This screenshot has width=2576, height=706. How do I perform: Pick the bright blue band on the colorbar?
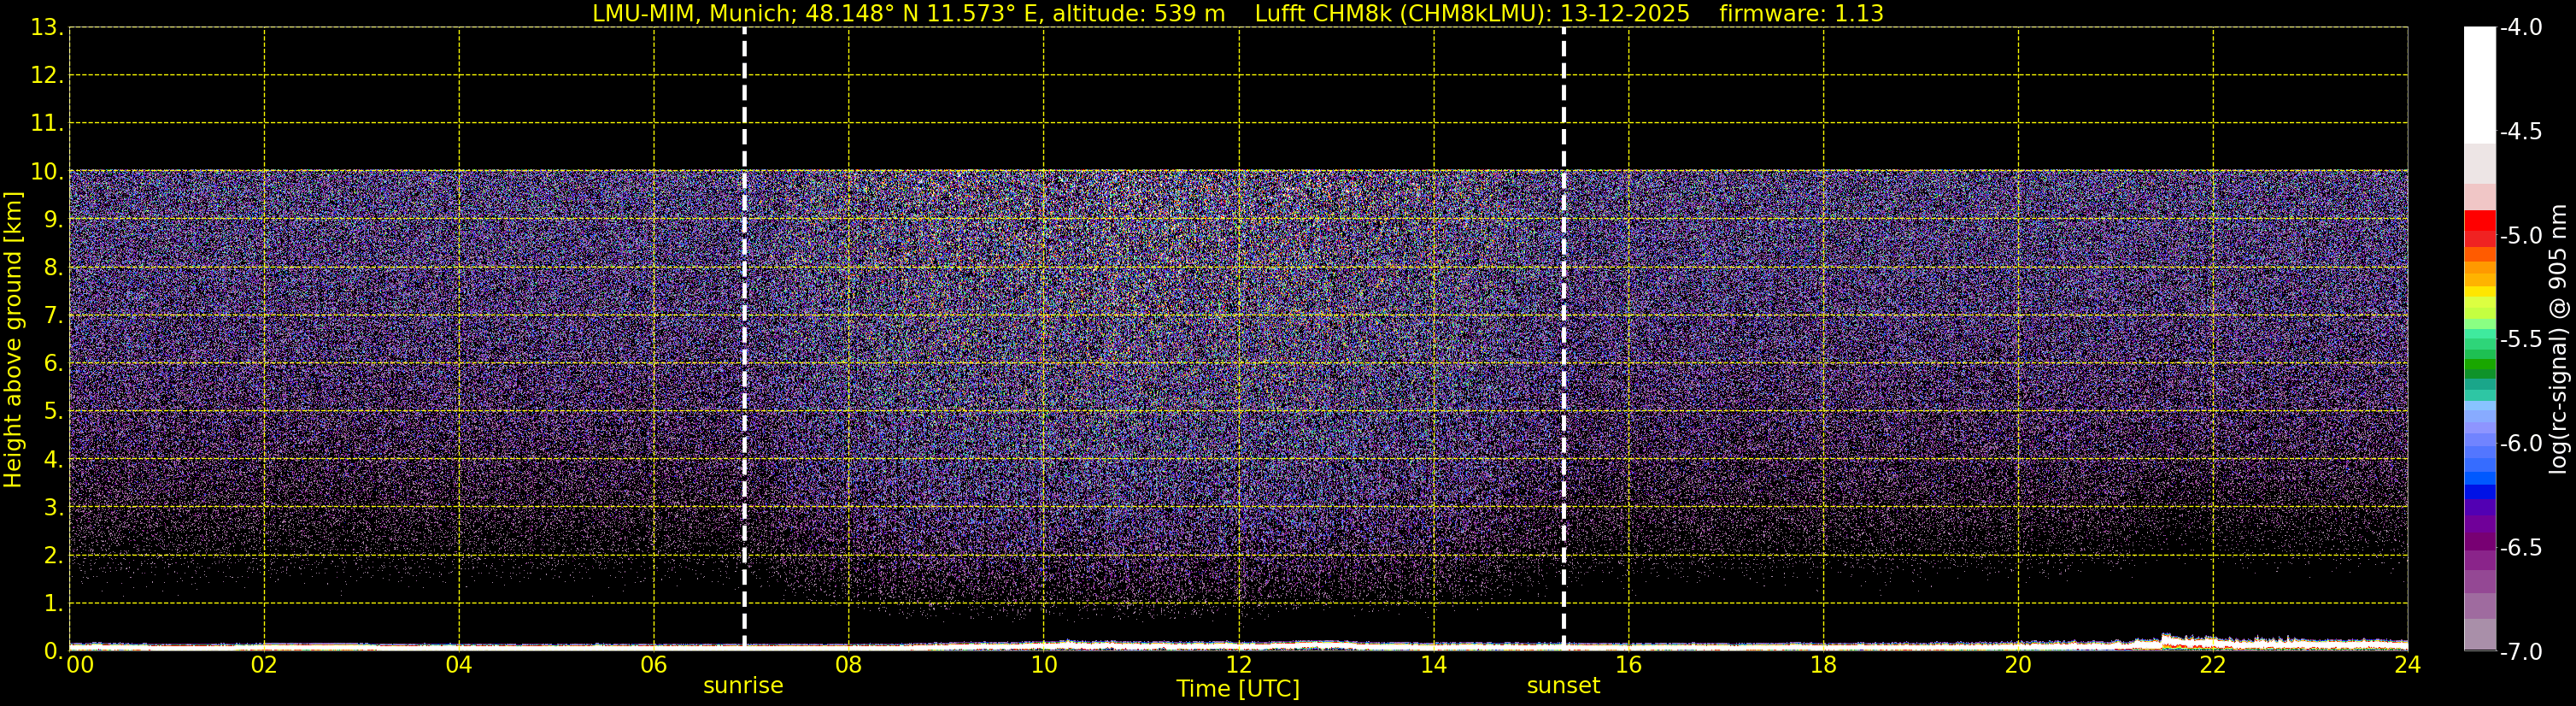[2479, 490]
